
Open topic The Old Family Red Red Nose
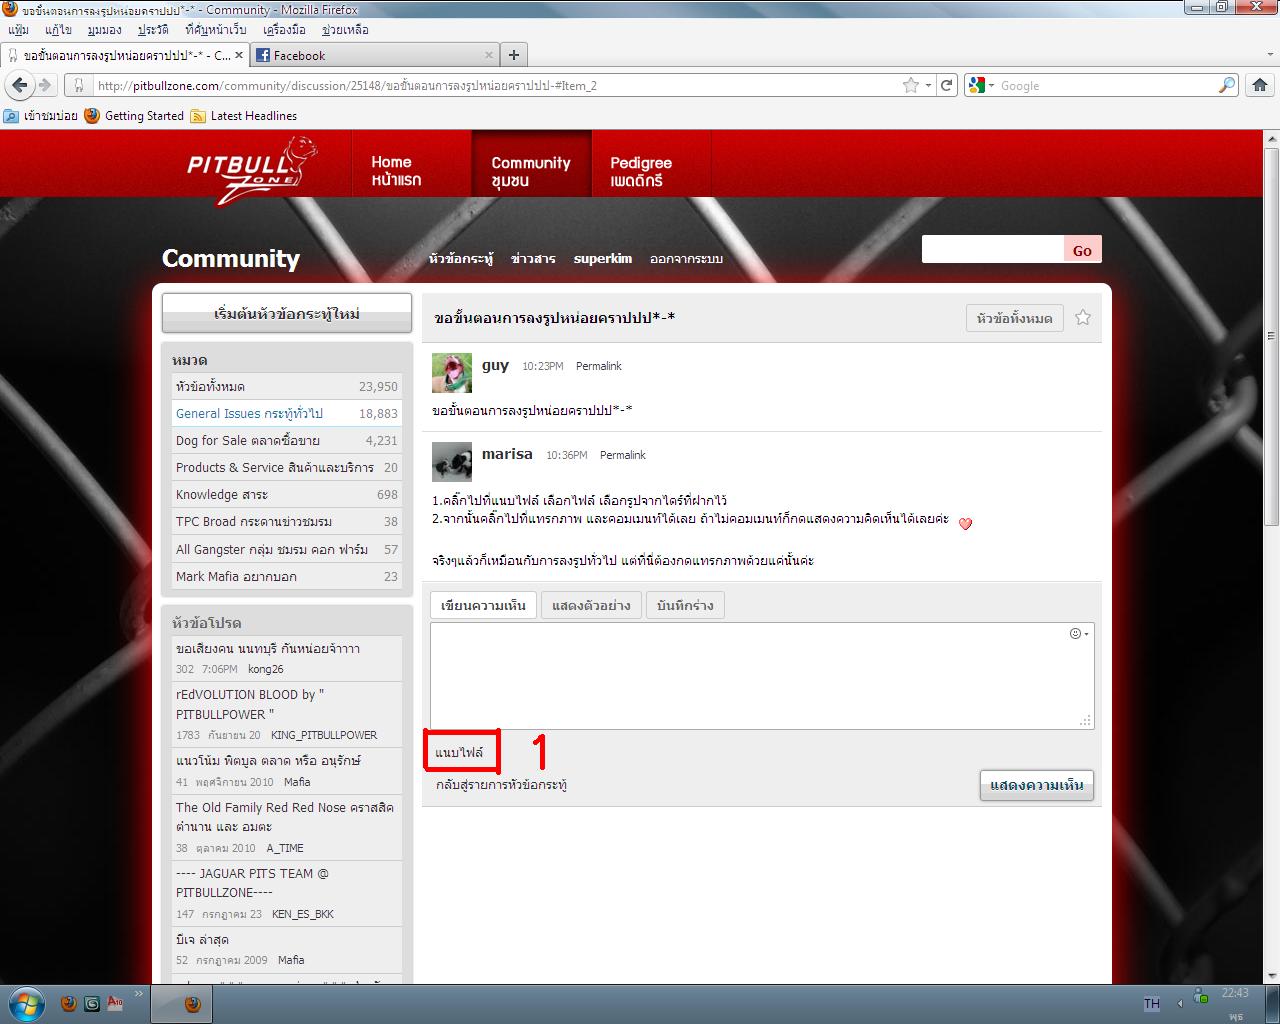(285, 817)
